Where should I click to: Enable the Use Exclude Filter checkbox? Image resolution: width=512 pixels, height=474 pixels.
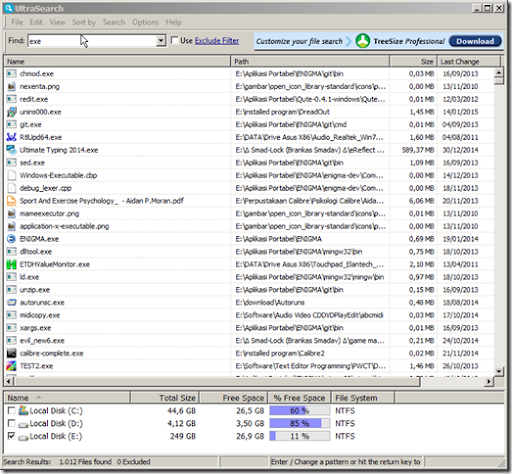pyautogui.click(x=174, y=40)
